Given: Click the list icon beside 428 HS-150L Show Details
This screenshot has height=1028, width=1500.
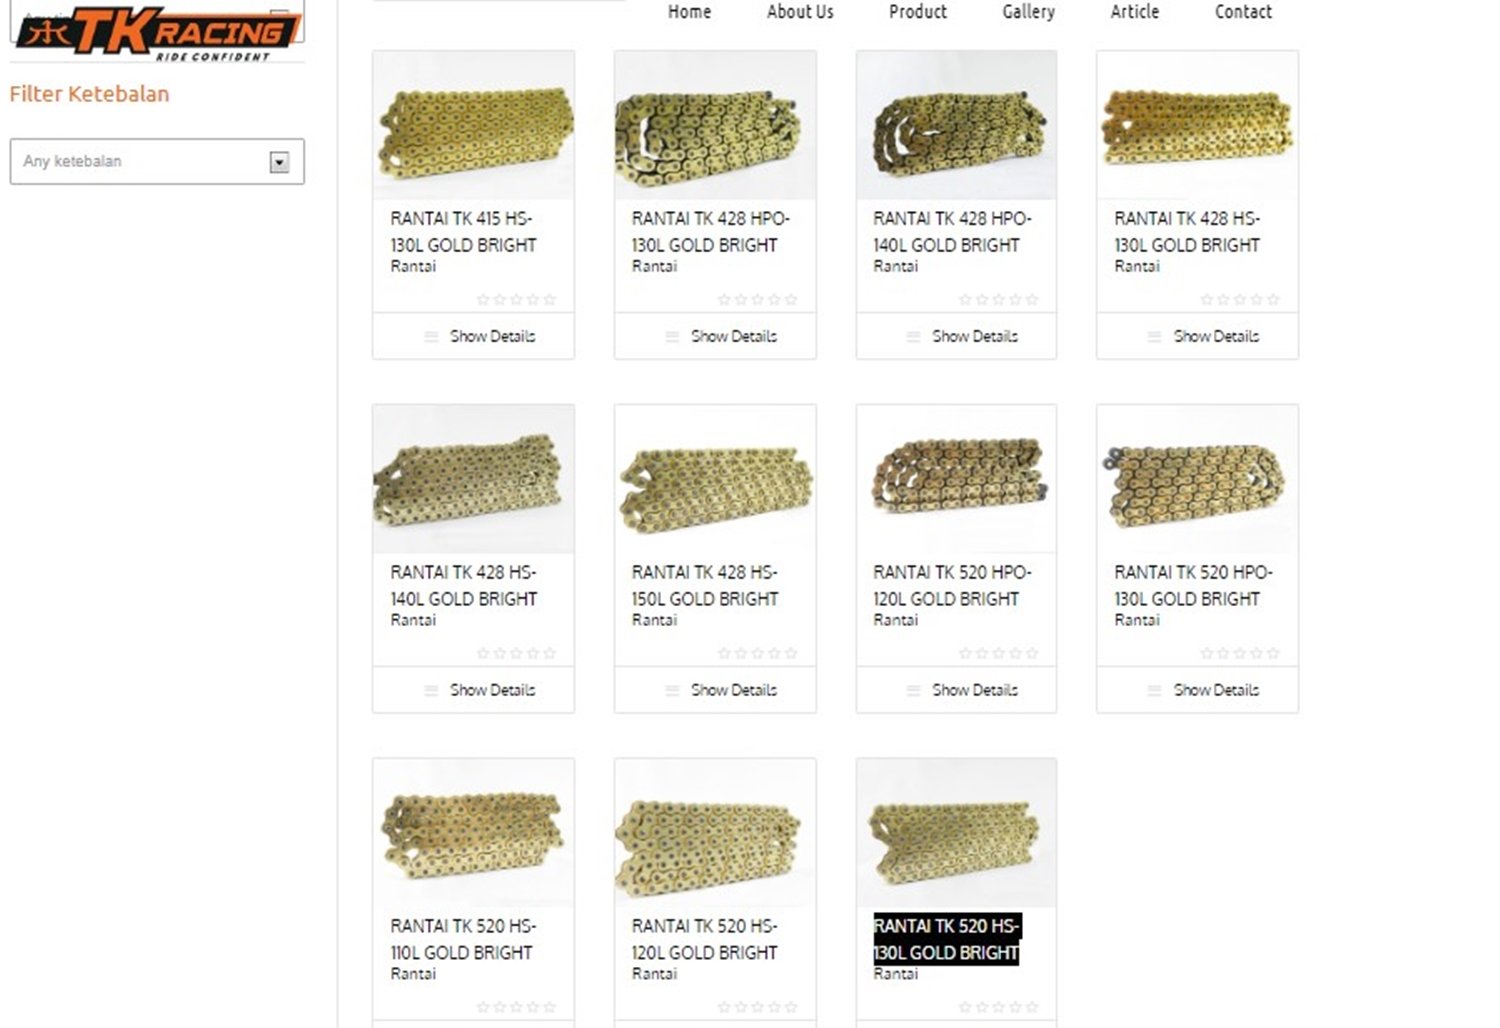Looking at the screenshot, I should click(x=672, y=690).
